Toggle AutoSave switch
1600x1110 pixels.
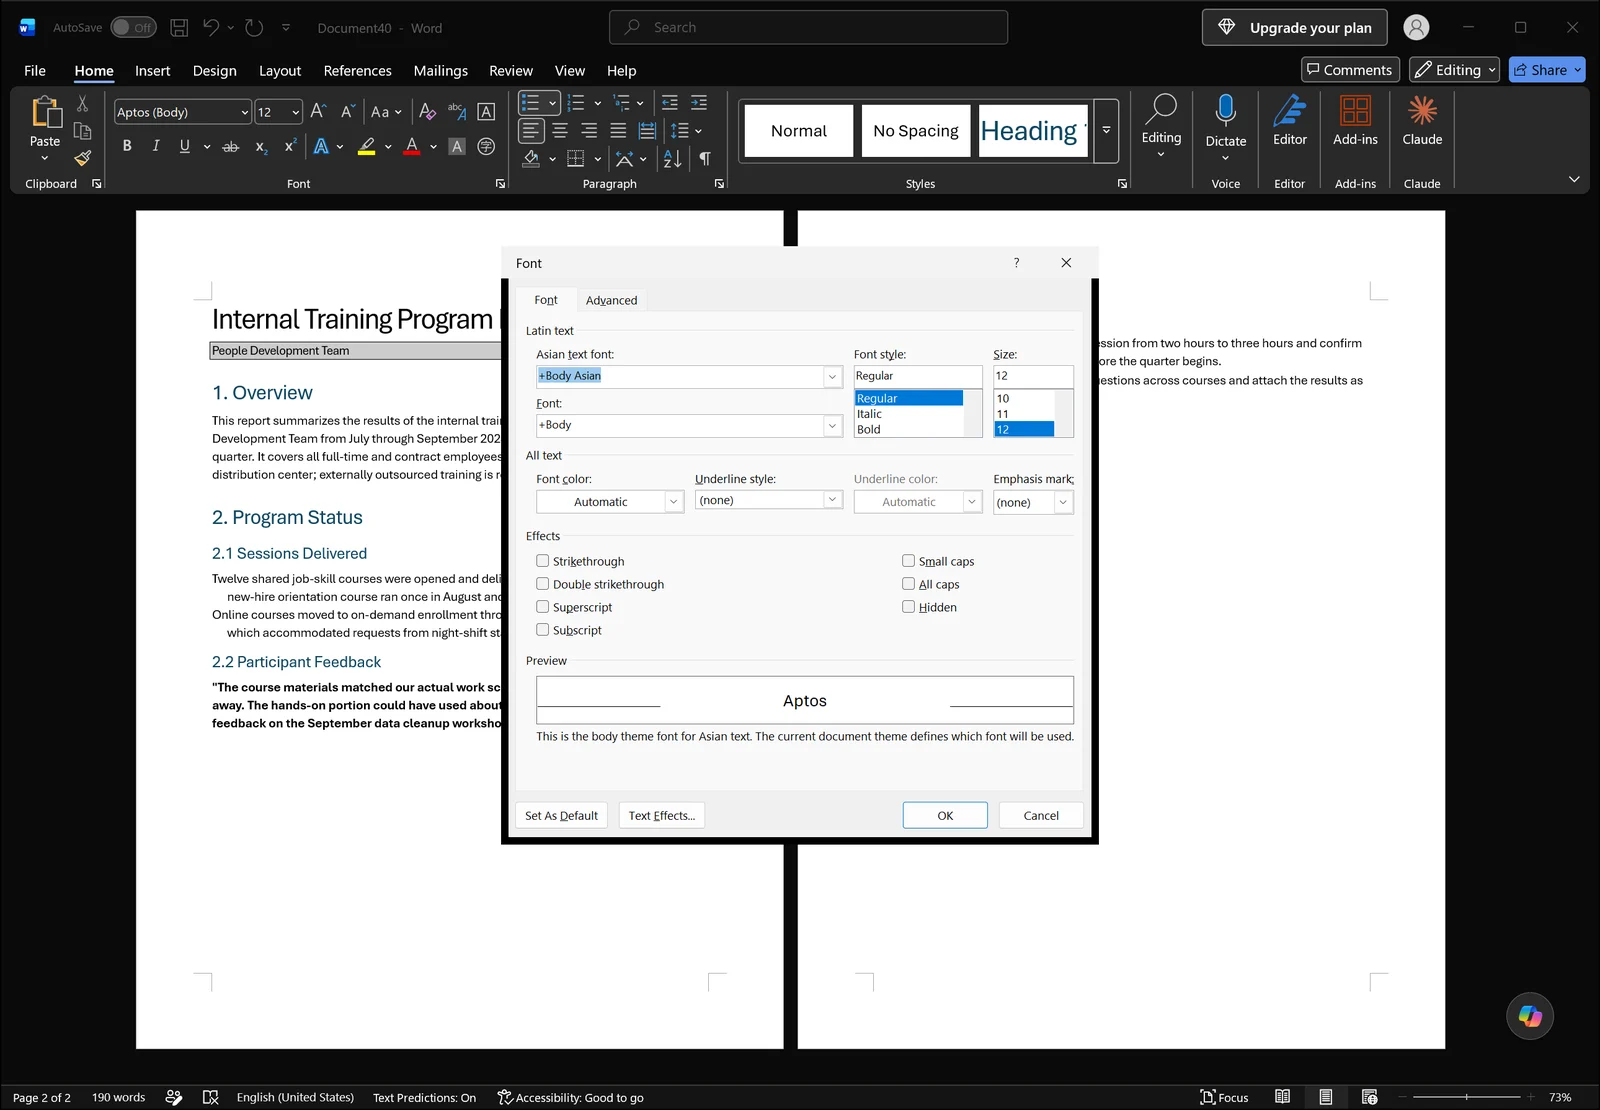pyautogui.click(x=133, y=28)
